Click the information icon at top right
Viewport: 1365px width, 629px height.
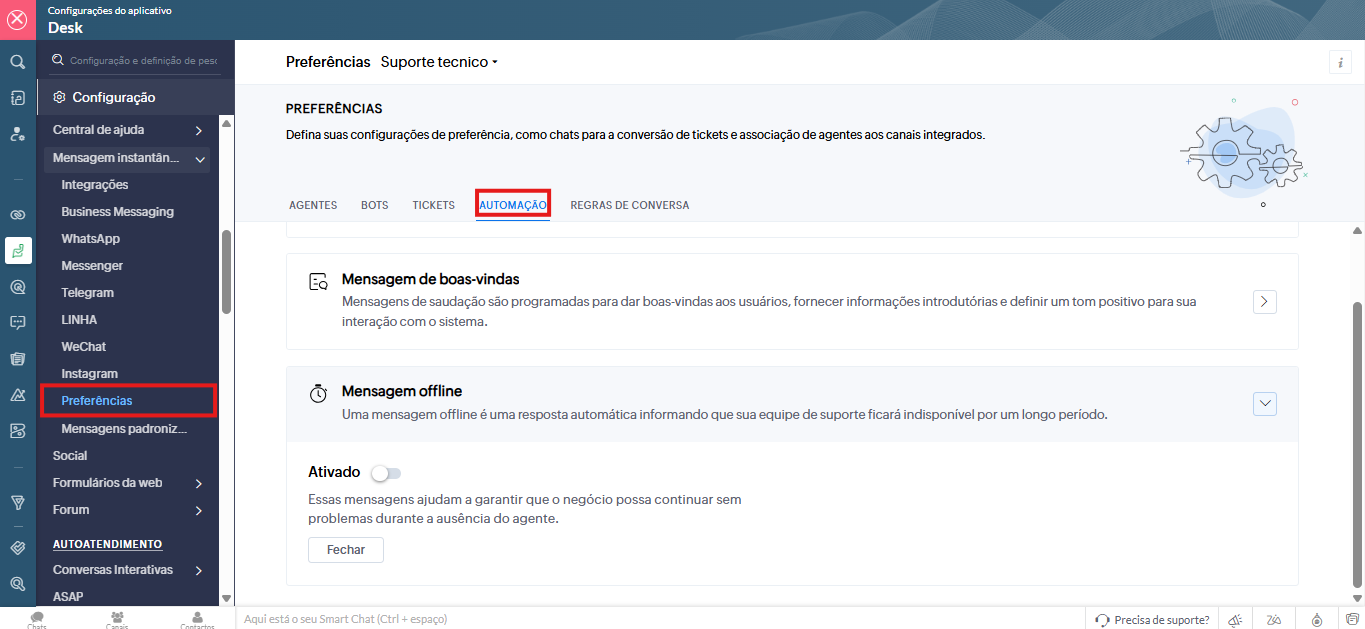pyautogui.click(x=1340, y=62)
